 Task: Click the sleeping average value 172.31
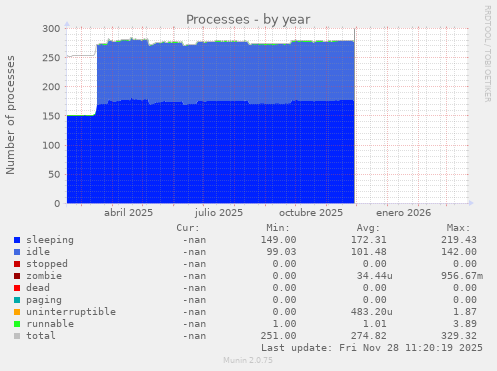pos(369,240)
